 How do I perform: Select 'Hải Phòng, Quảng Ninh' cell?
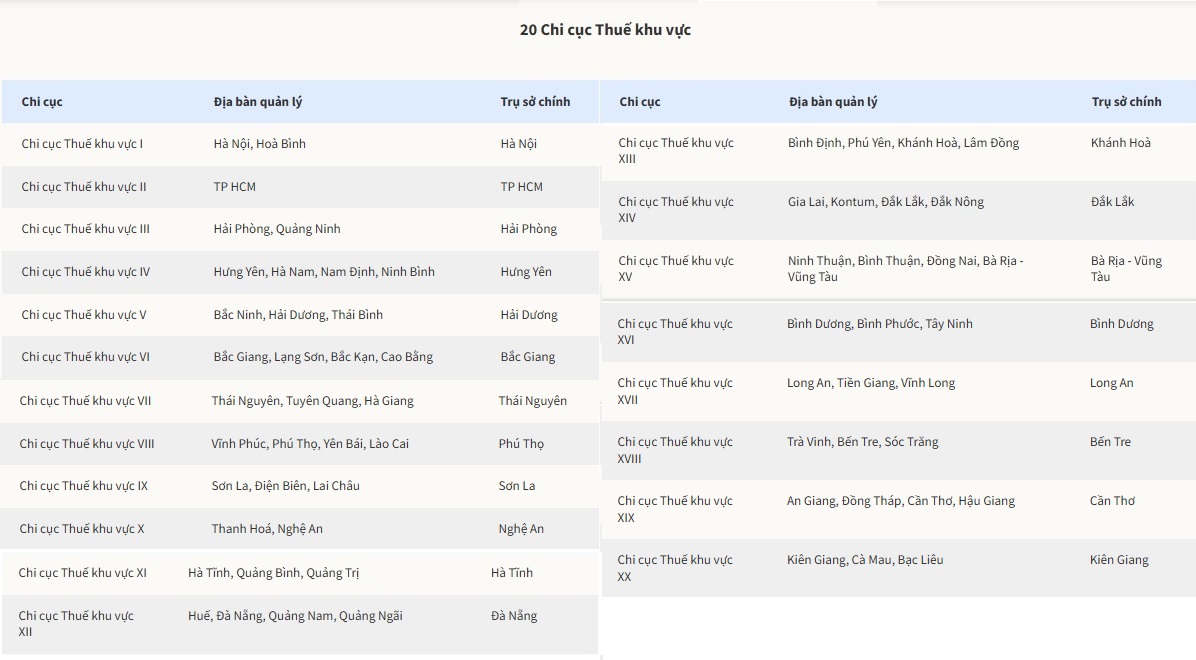tap(277, 229)
